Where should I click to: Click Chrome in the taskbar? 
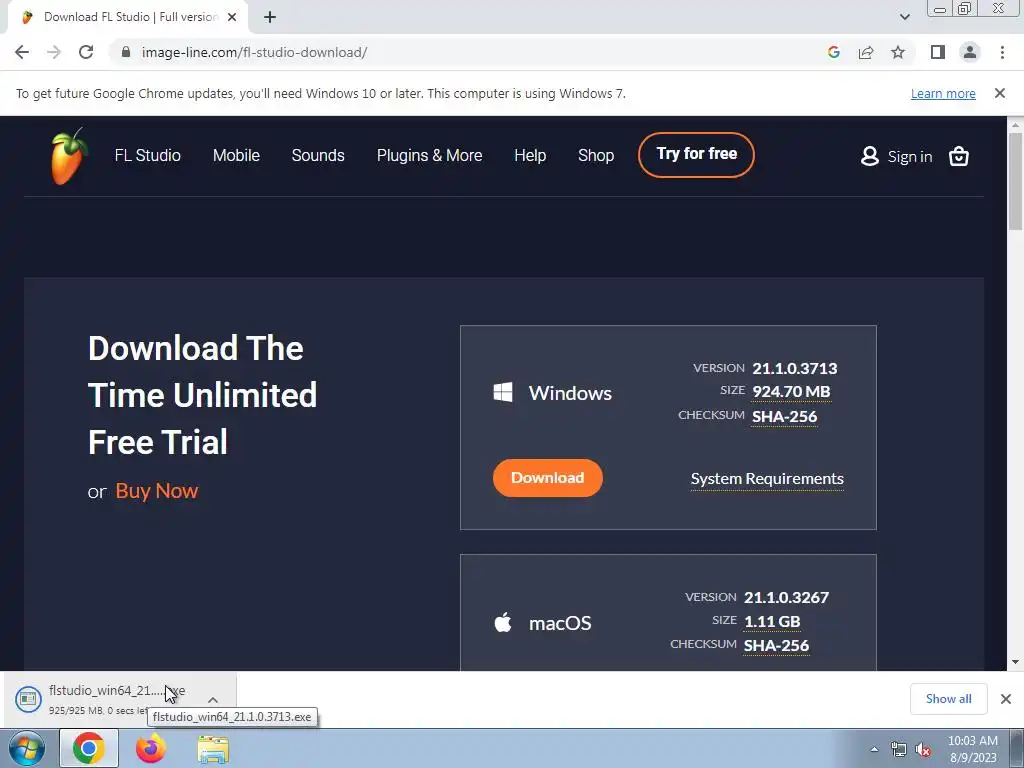click(x=89, y=748)
